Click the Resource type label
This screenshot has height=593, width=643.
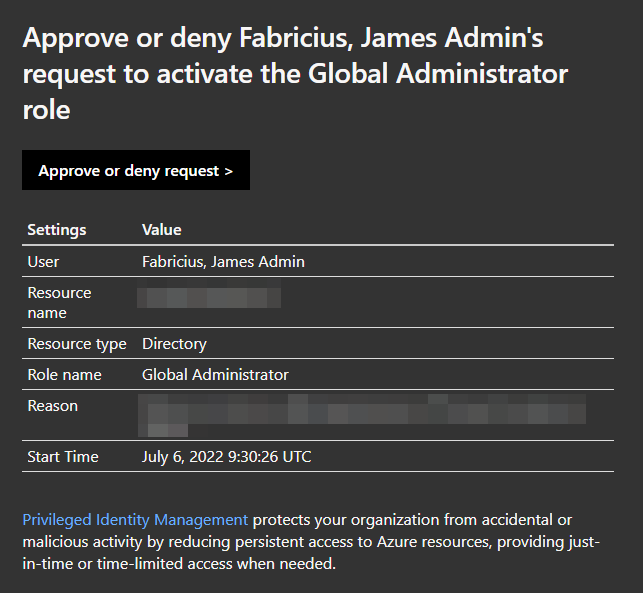pyautogui.click(x=77, y=344)
